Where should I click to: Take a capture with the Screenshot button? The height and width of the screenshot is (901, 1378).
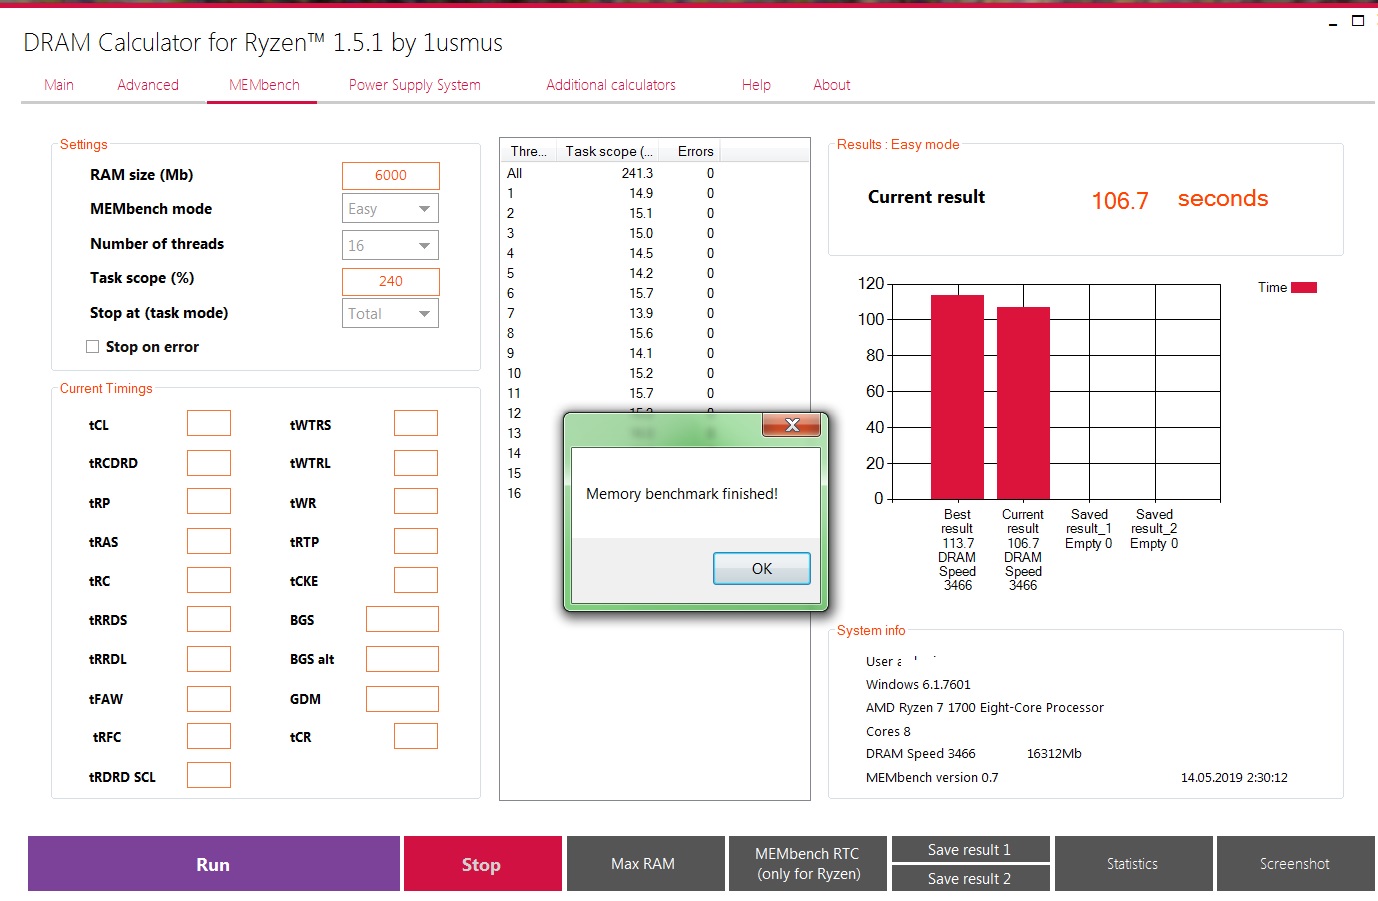click(1295, 864)
